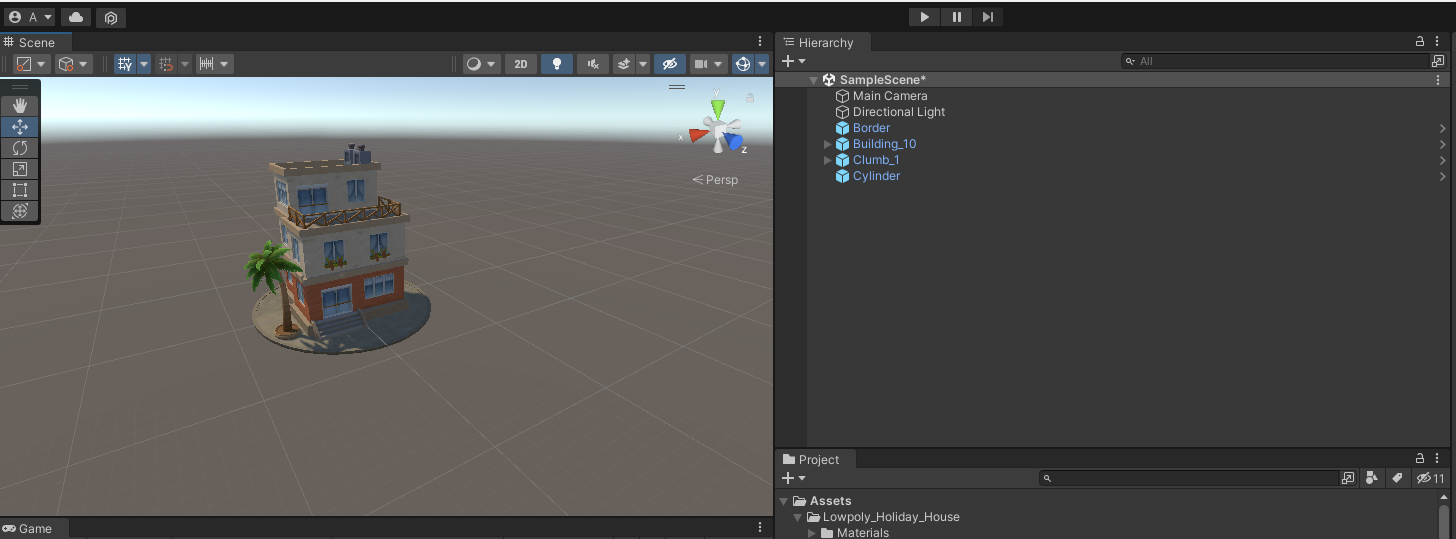Select the Hand (view) tool
The width and height of the screenshot is (1456, 539).
[20, 106]
